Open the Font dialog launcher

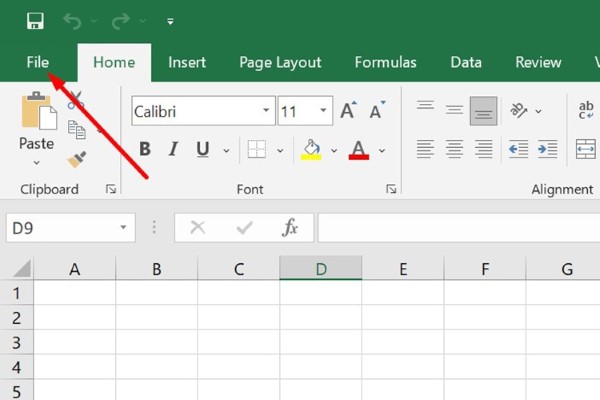391,189
